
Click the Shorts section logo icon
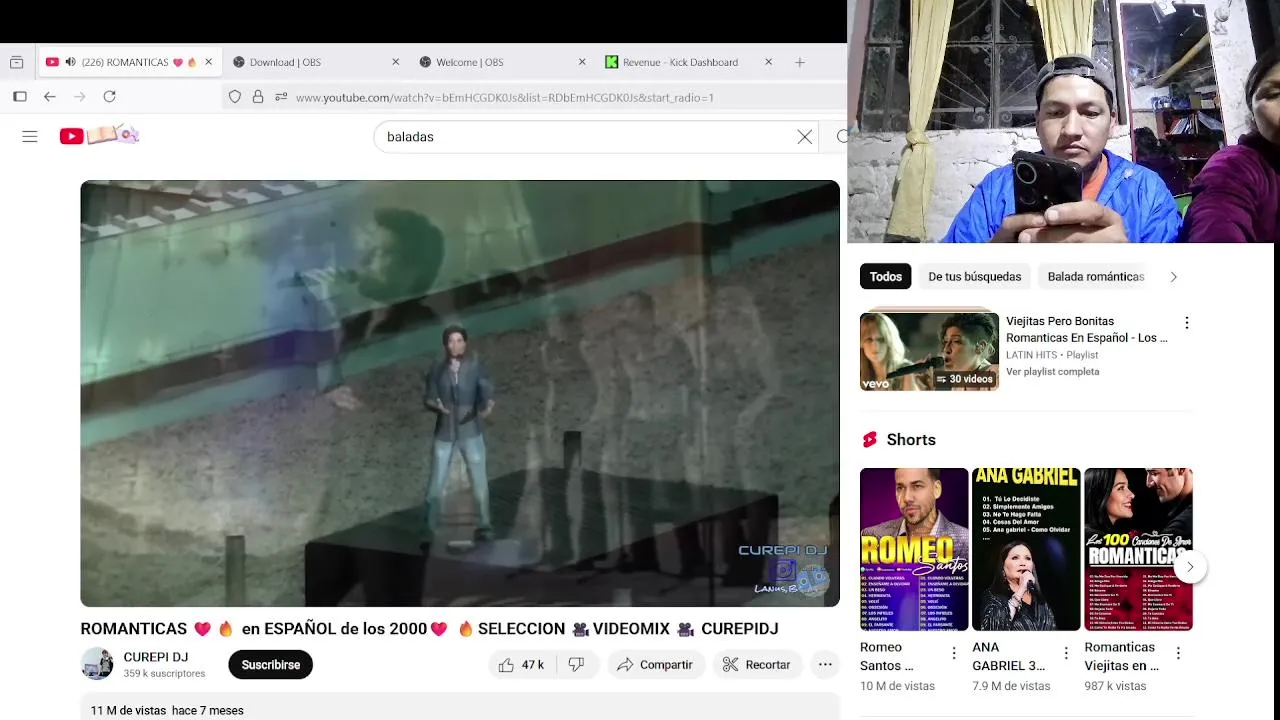pyautogui.click(x=869, y=440)
